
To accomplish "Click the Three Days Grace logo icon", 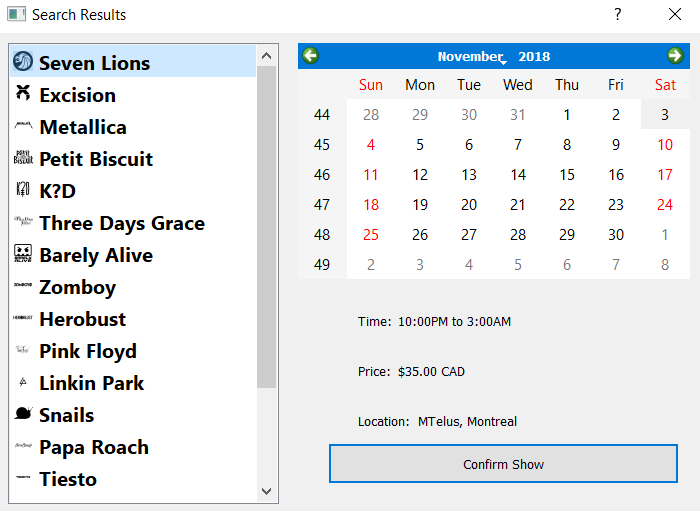I will [x=23, y=220].
